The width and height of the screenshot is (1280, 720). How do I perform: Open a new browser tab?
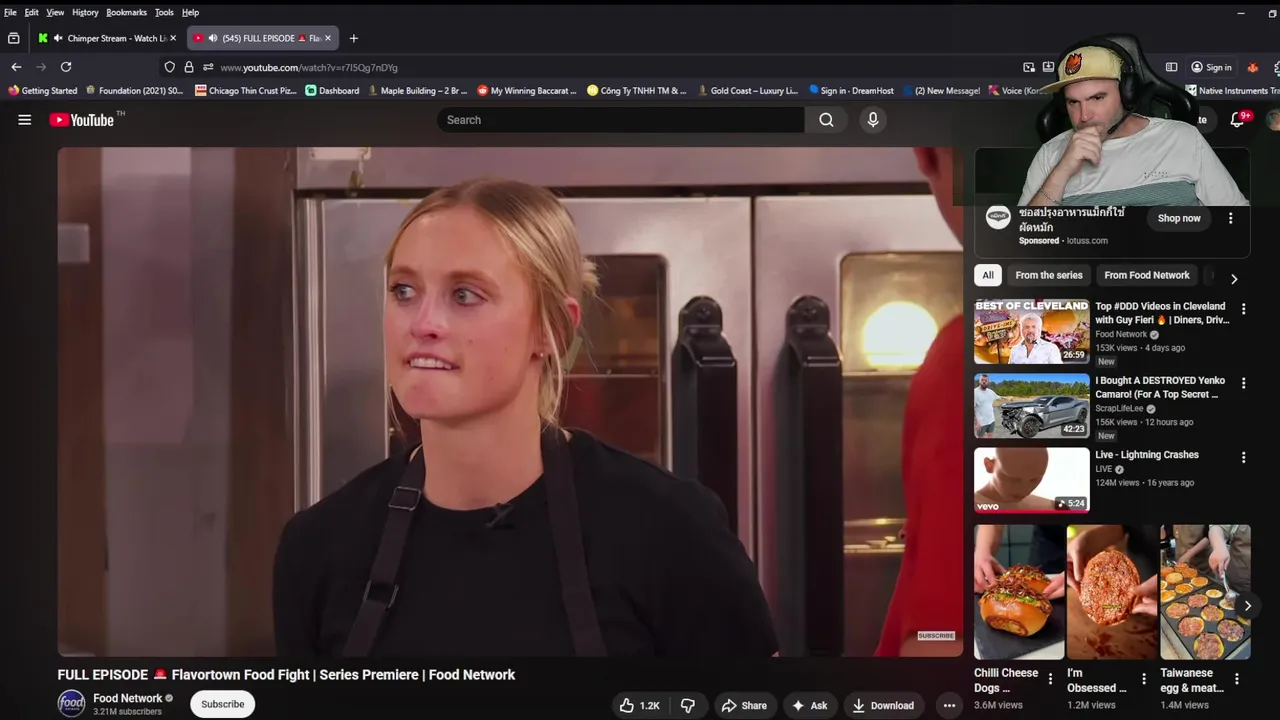click(x=353, y=38)
